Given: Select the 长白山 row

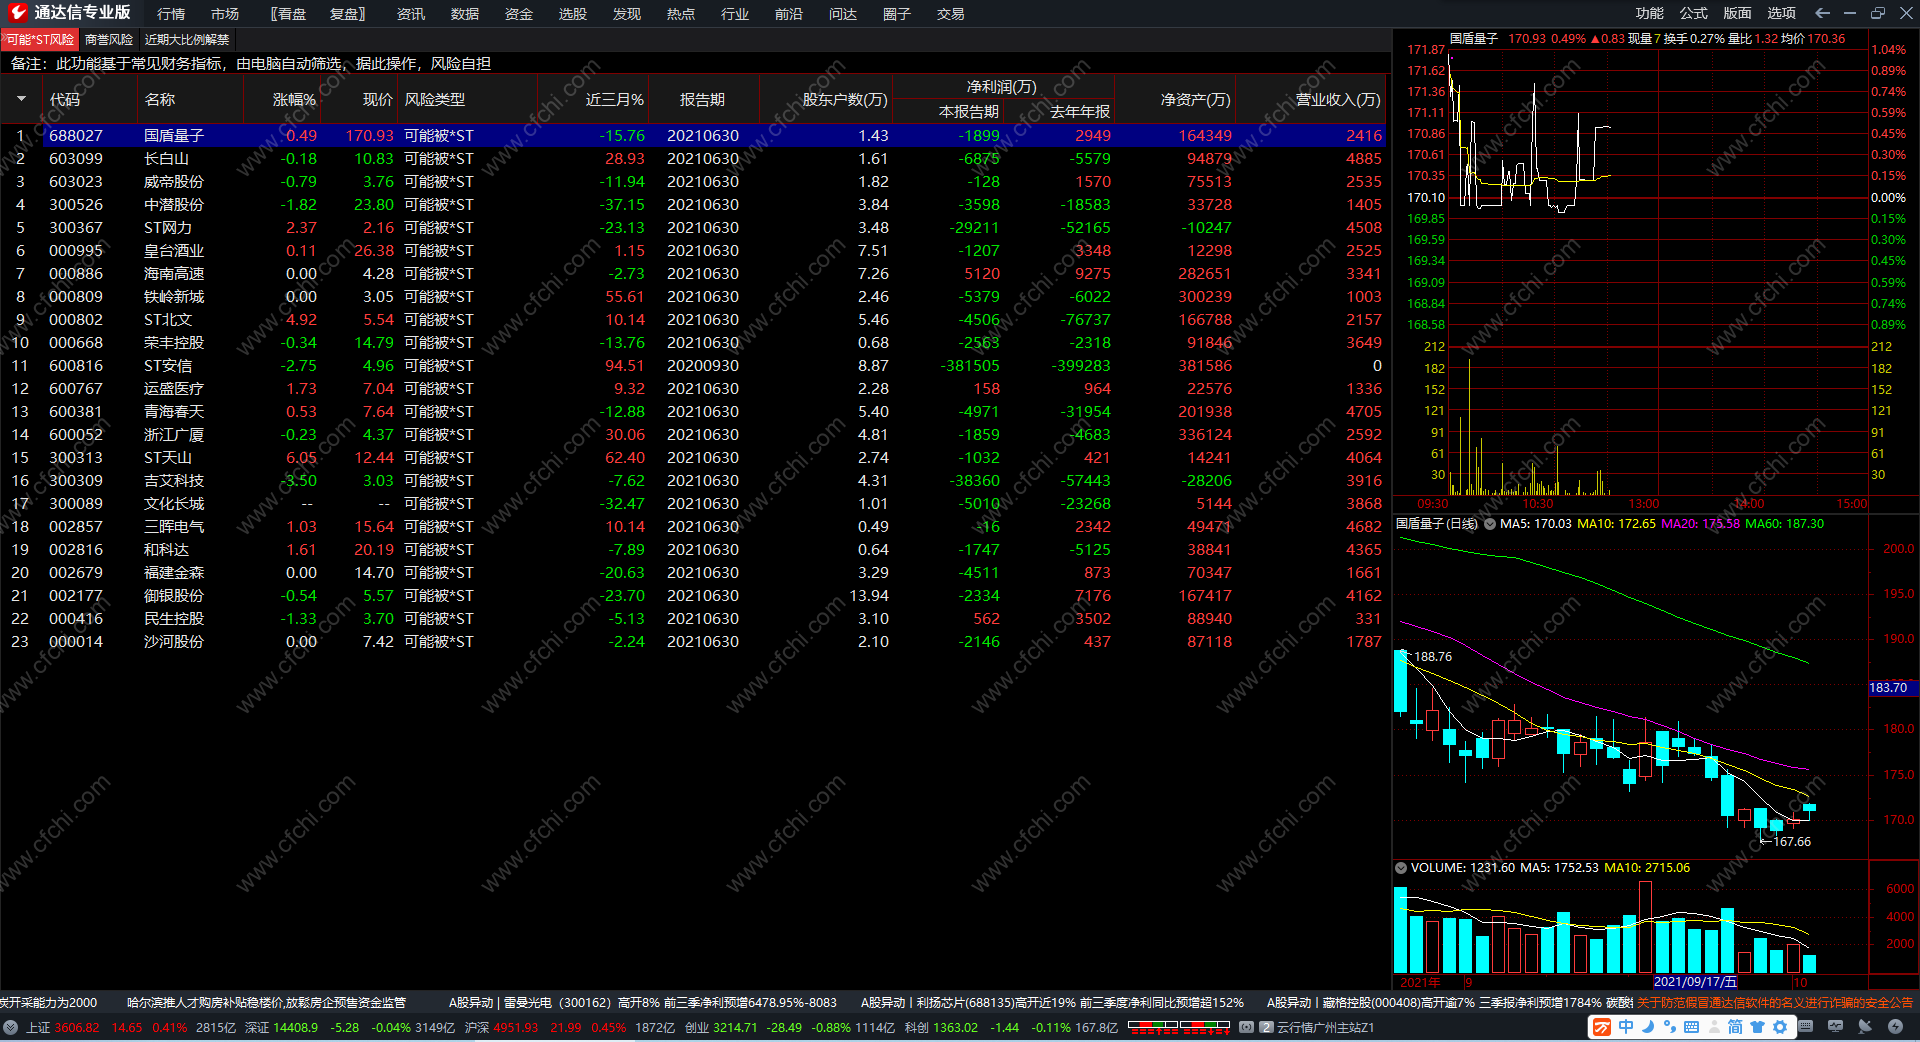Looking at the screenshot, I should click(695, 158).
